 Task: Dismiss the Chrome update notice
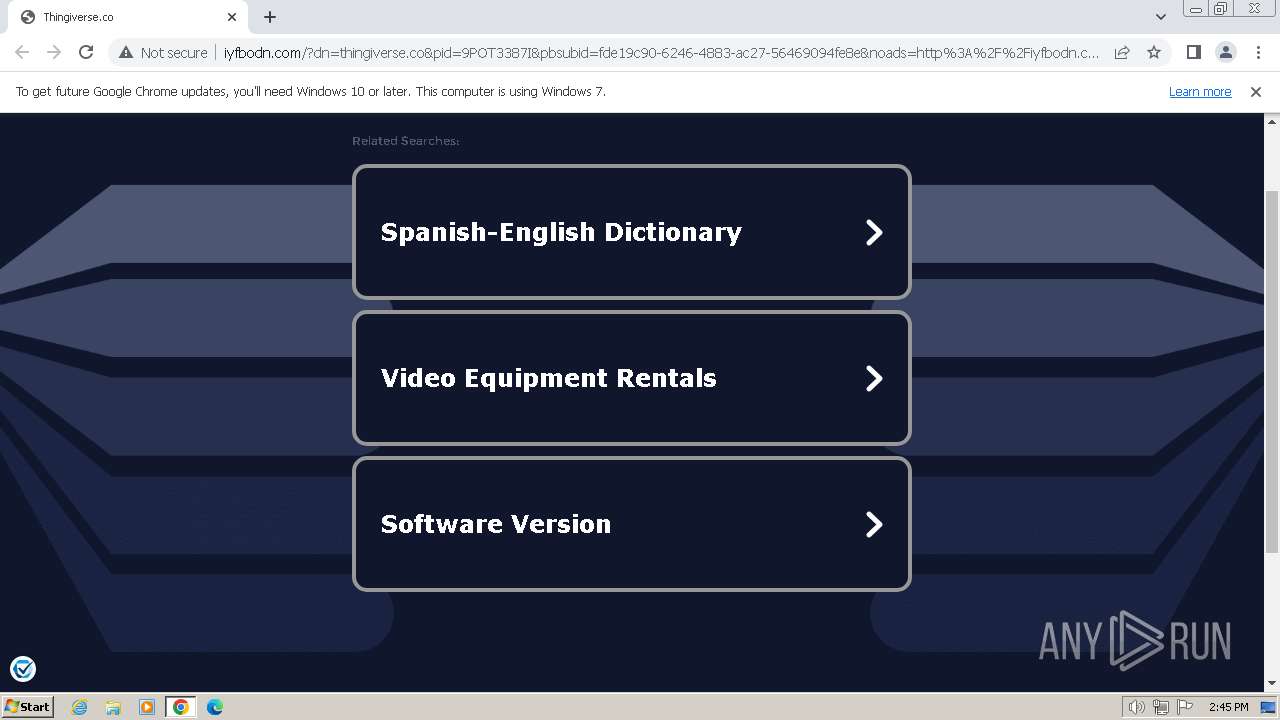(x=1256, y=91)
